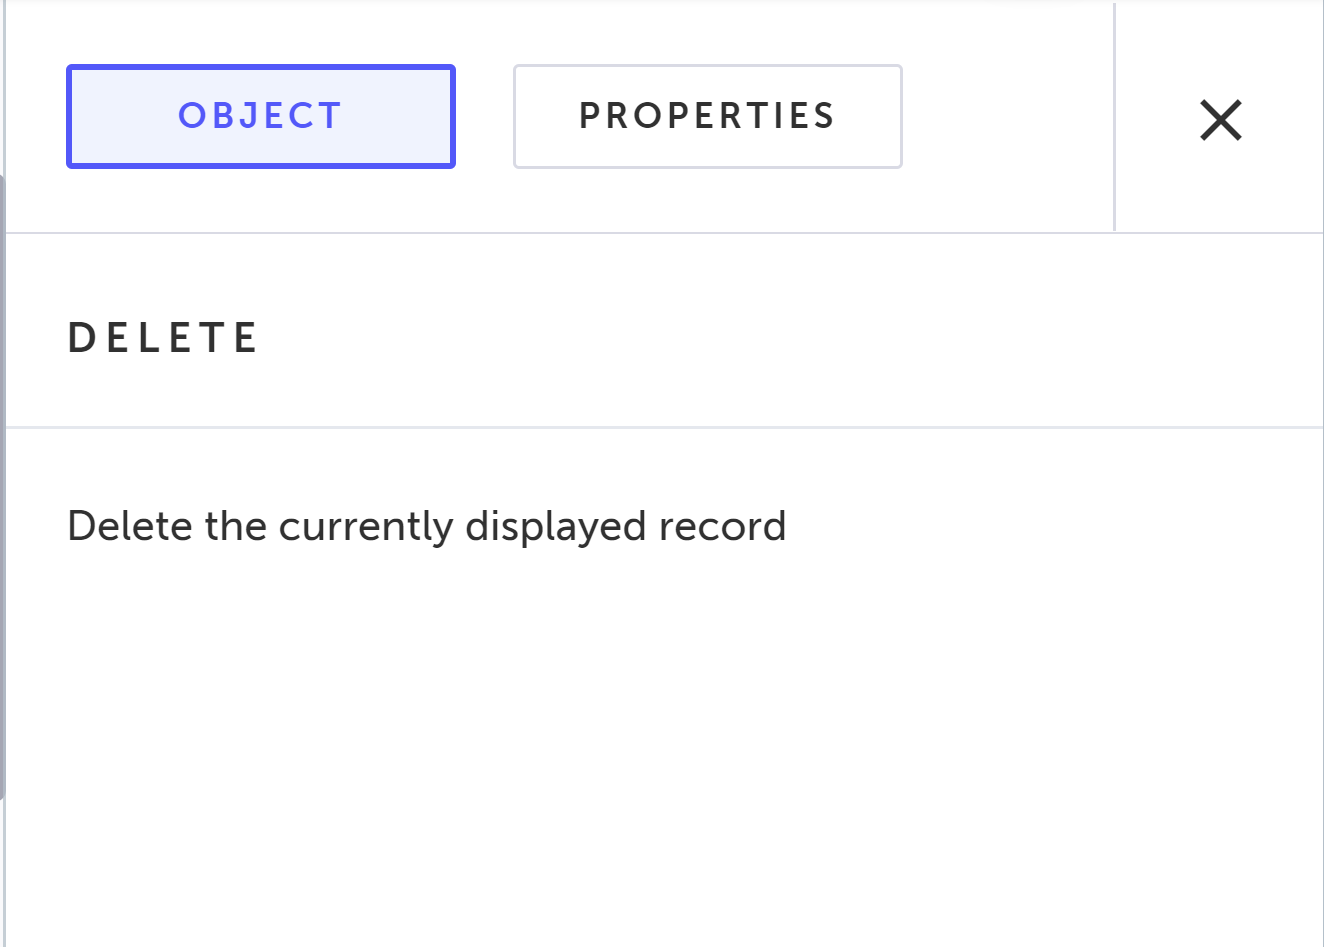Show object details via the OBJECT tab
Image resolution: width=1324 pixels, height=947 pixels.
point(261,116)
